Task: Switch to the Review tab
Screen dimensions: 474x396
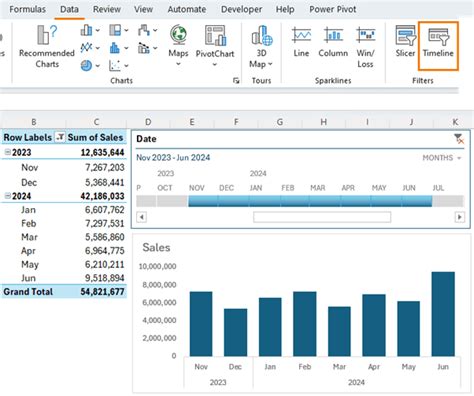Action: pyautogui.click(x=107, y=9)
